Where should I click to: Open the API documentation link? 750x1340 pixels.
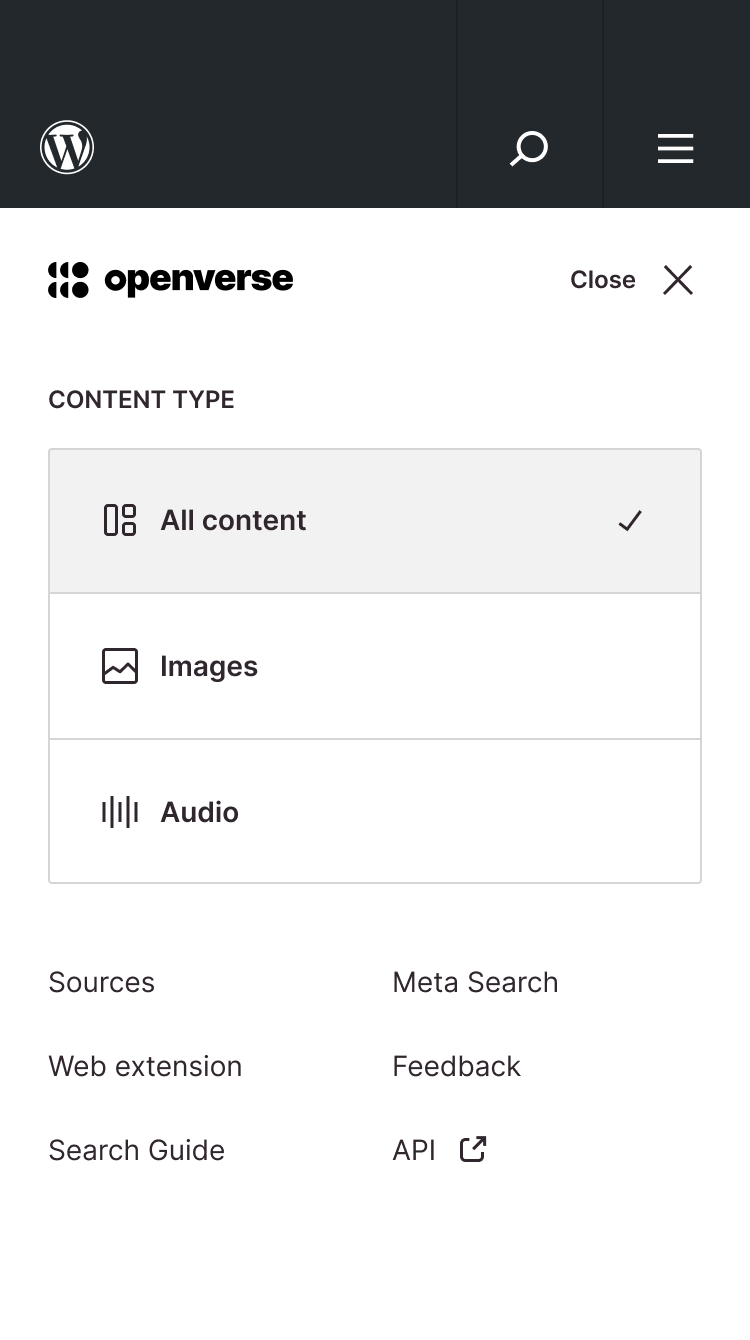(x=413, y=1150)
